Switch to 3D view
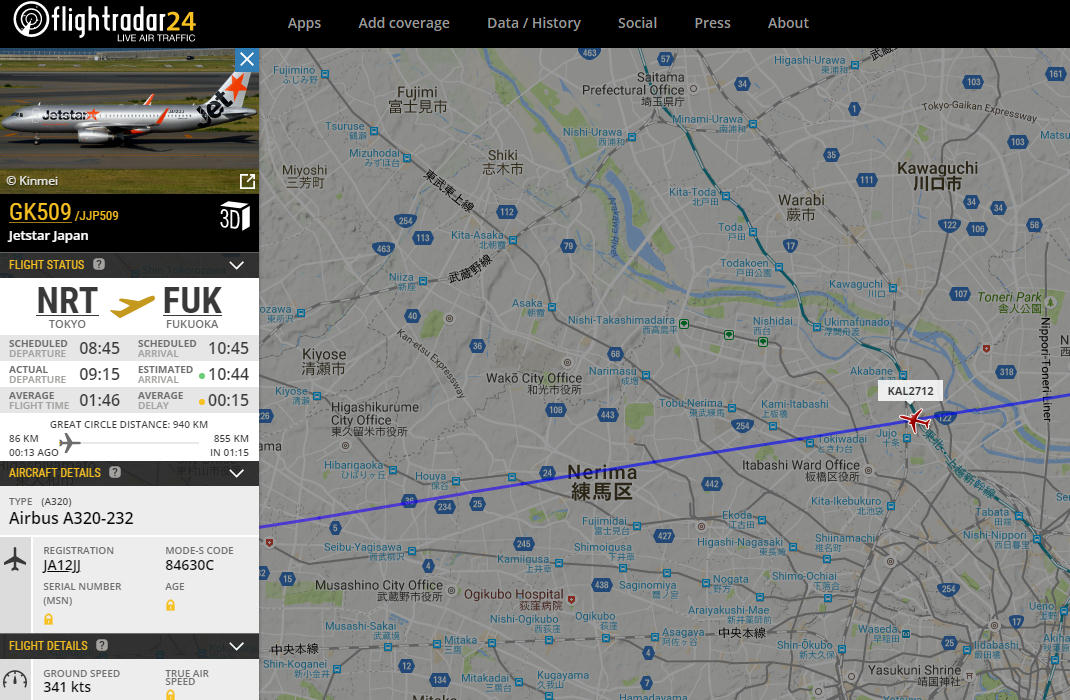The image size is (1070, 700). tap(234, 216)
